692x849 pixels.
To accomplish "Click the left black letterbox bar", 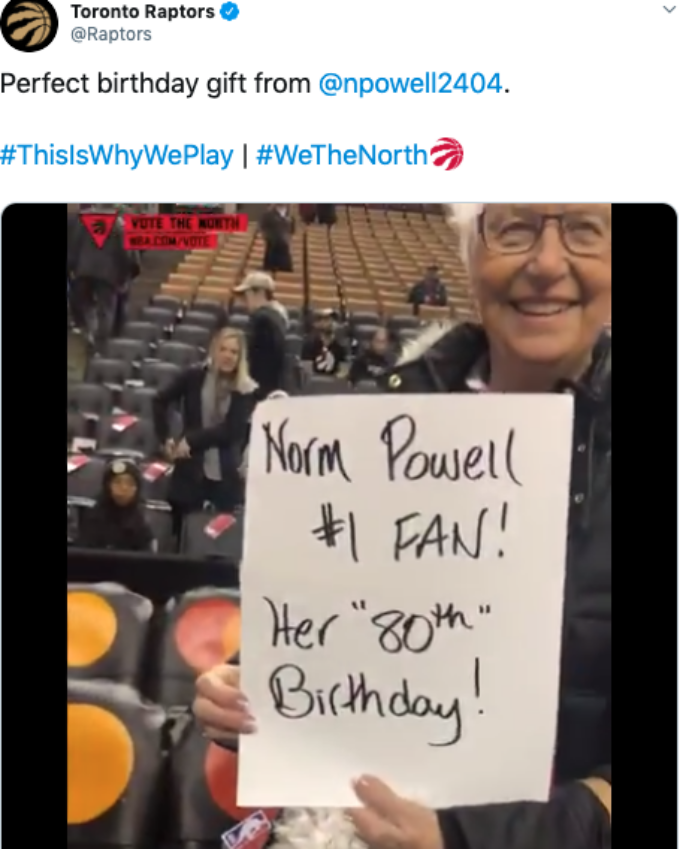I will point(35,526).
